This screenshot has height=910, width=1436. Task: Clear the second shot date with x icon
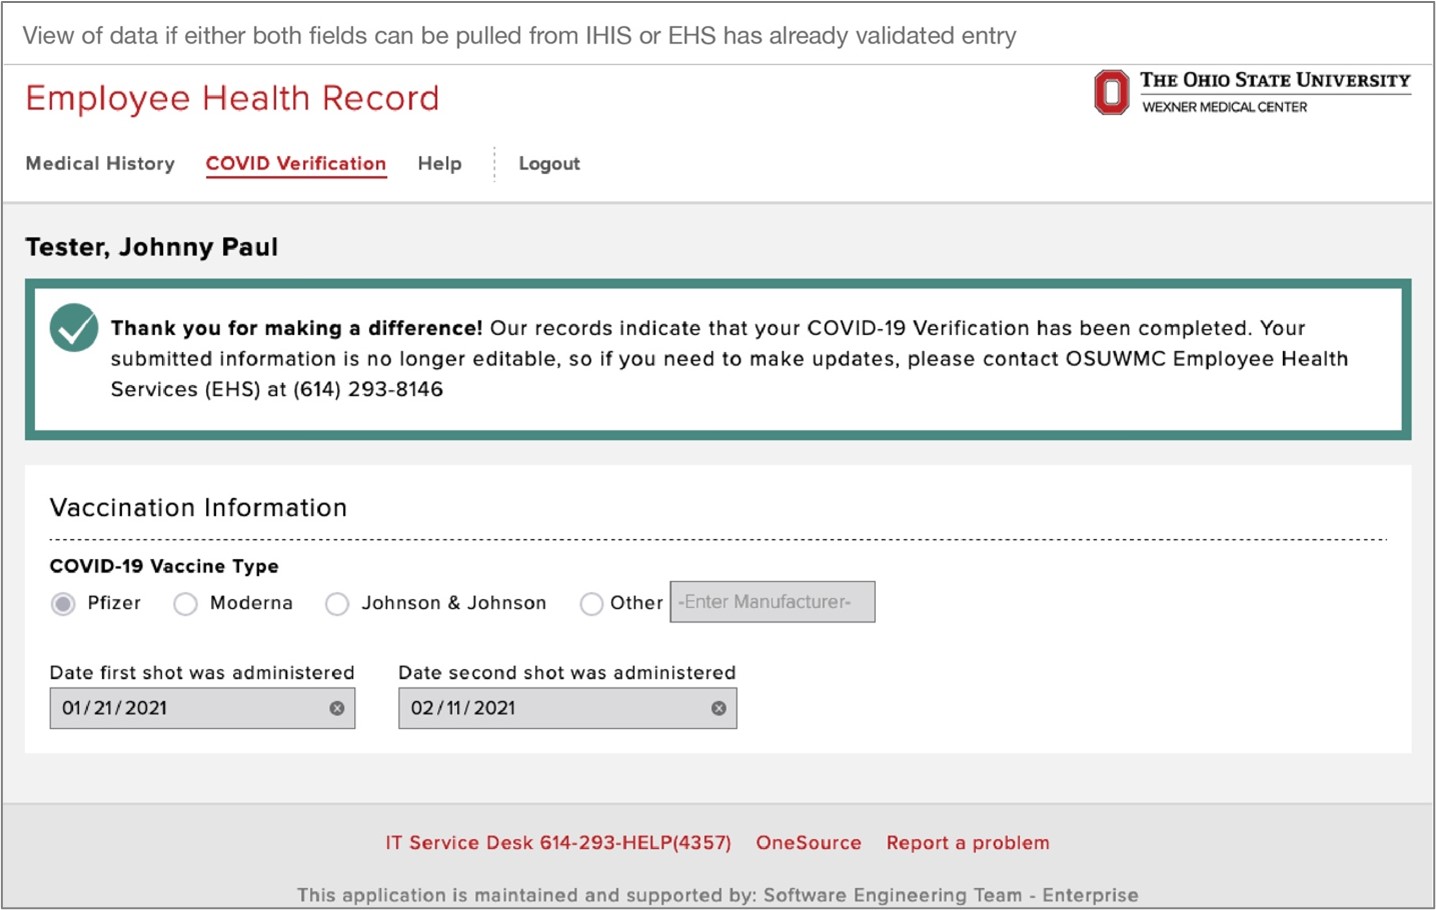point(718,708)
